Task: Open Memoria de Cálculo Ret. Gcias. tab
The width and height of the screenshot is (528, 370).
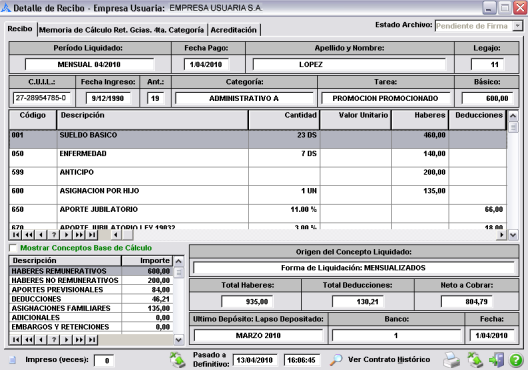Action: [121, 30]
